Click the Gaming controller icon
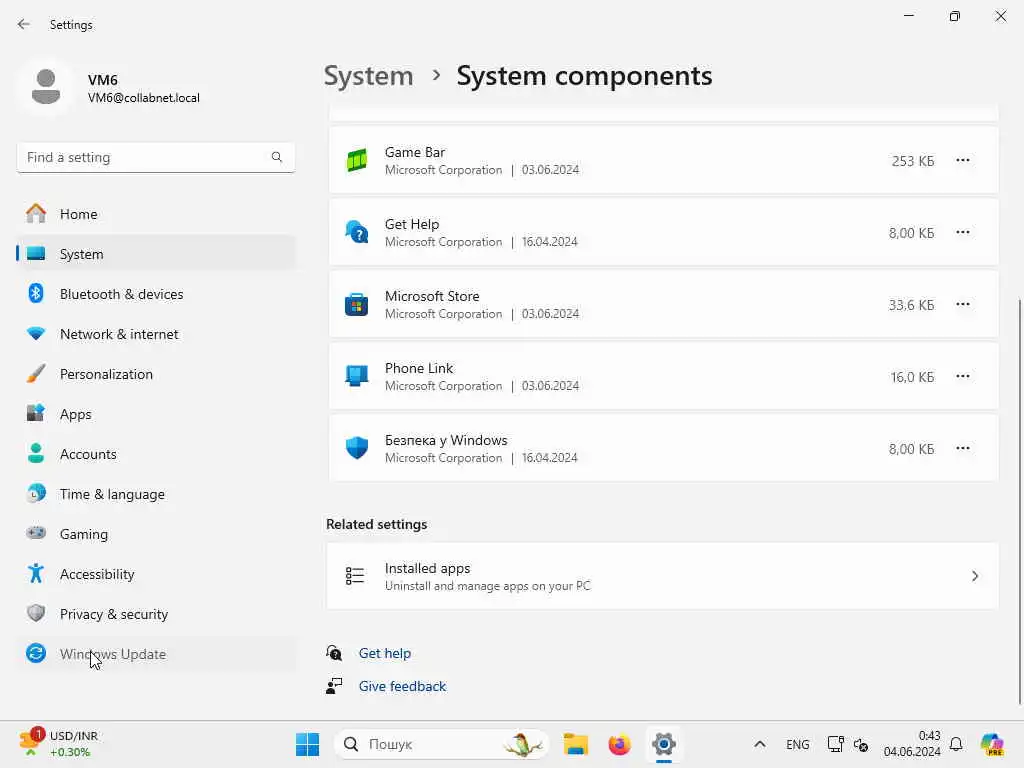Screen dimensions: 1024x768 point(36,534)
